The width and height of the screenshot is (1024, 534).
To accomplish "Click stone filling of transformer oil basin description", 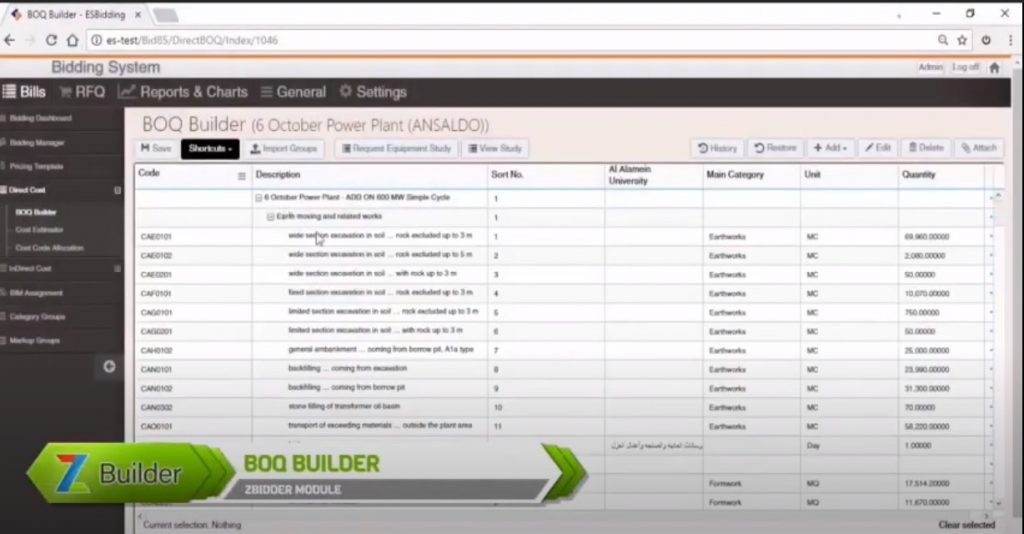I will pos(344,406).
